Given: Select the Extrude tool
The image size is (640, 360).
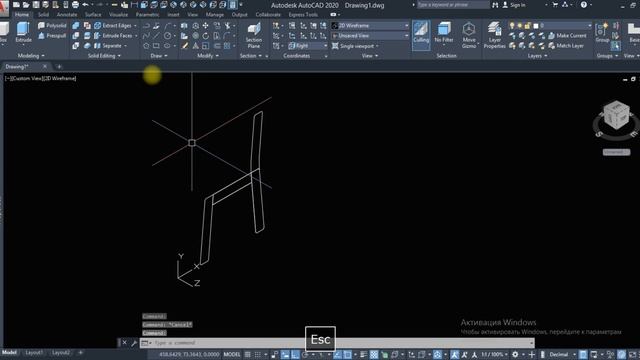Looking at the screenshot, I should [x=23, y=32].
